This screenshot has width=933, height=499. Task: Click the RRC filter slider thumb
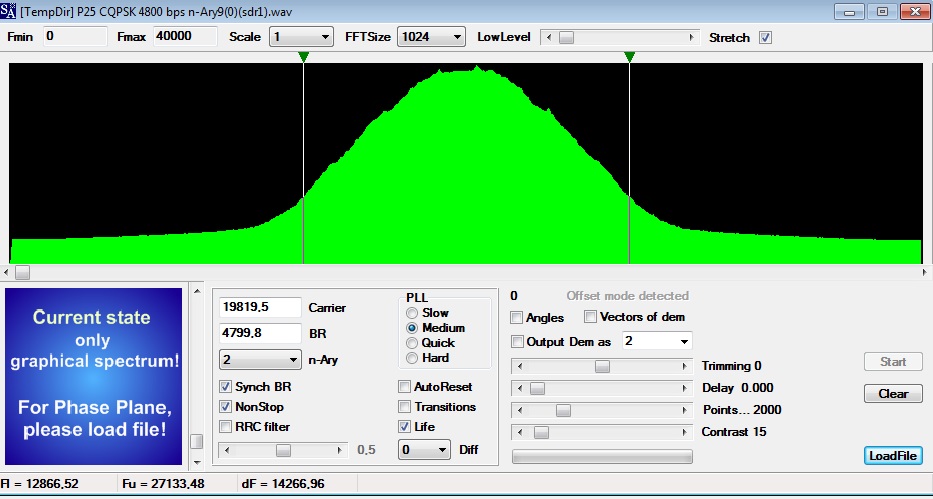point(283,450)
